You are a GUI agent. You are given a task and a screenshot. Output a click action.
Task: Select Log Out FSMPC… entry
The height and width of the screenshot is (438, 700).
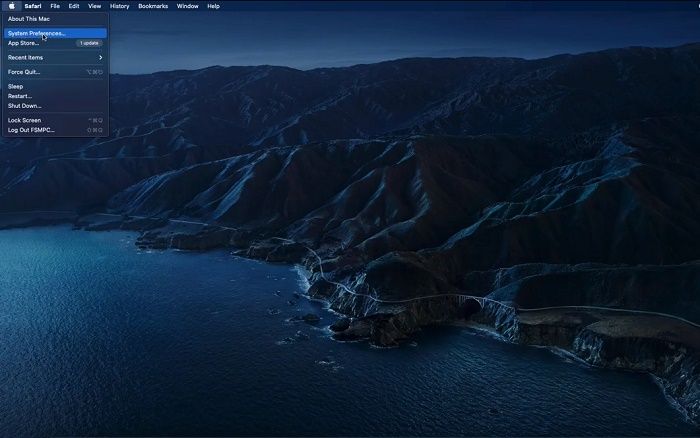coord(55,130)
